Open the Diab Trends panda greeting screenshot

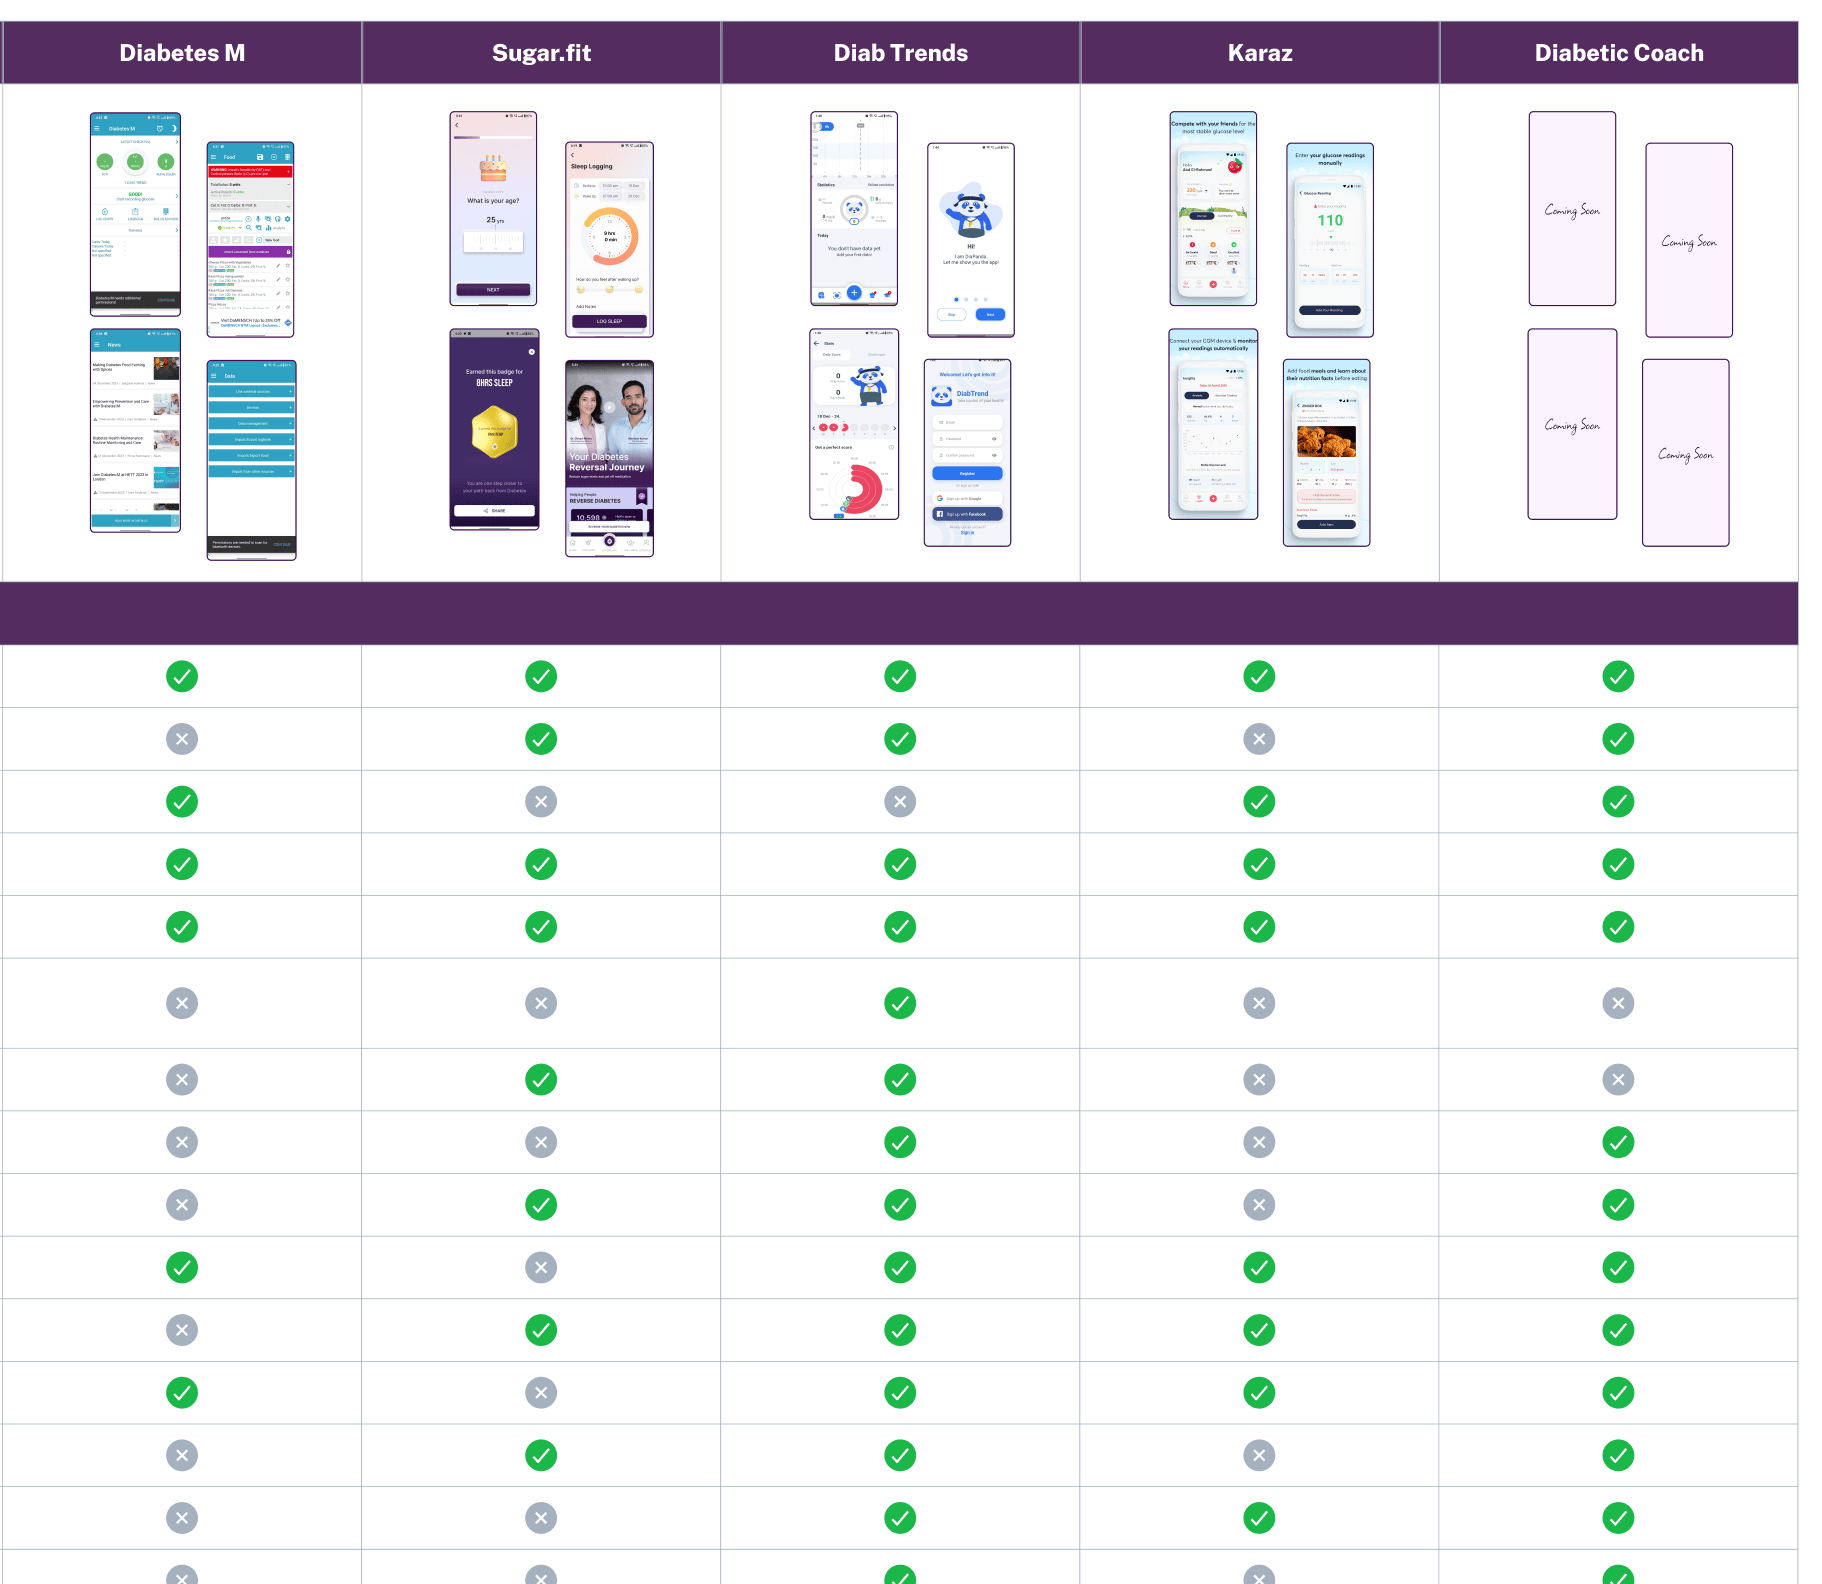point(971,240)
